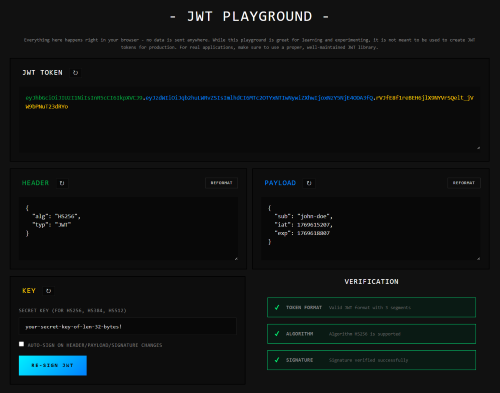Viewport: 500px width, 393px height.
Task: Click inside the JWT token text area
Action: pyautogui.click(x=250, y=120)
